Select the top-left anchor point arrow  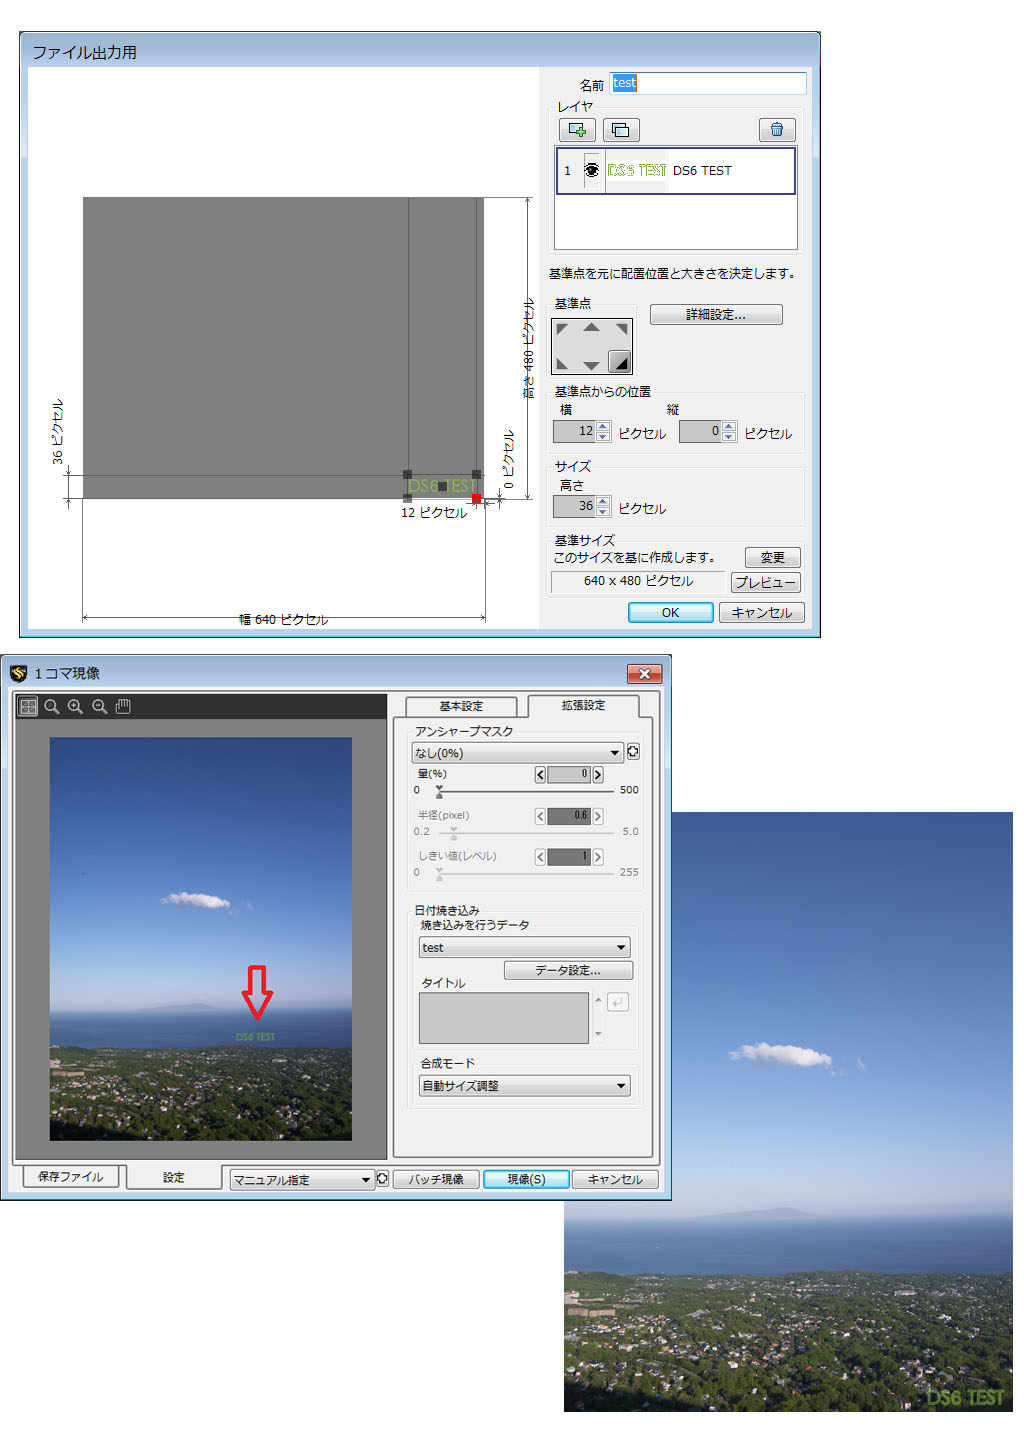562,329
